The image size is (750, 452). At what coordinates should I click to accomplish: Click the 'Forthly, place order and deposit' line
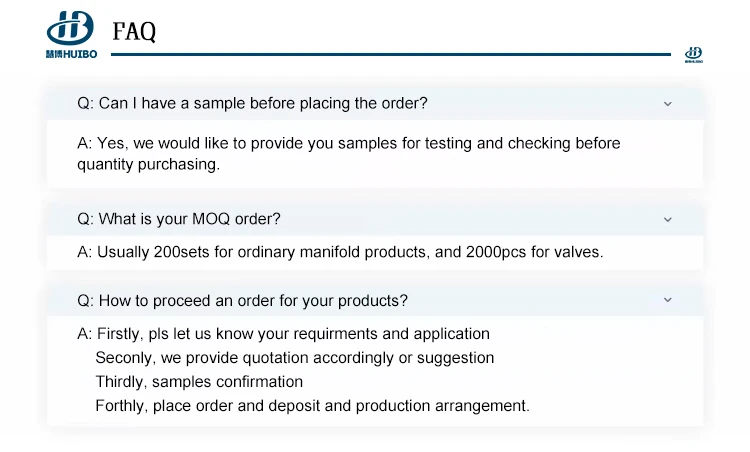[312, 406]
